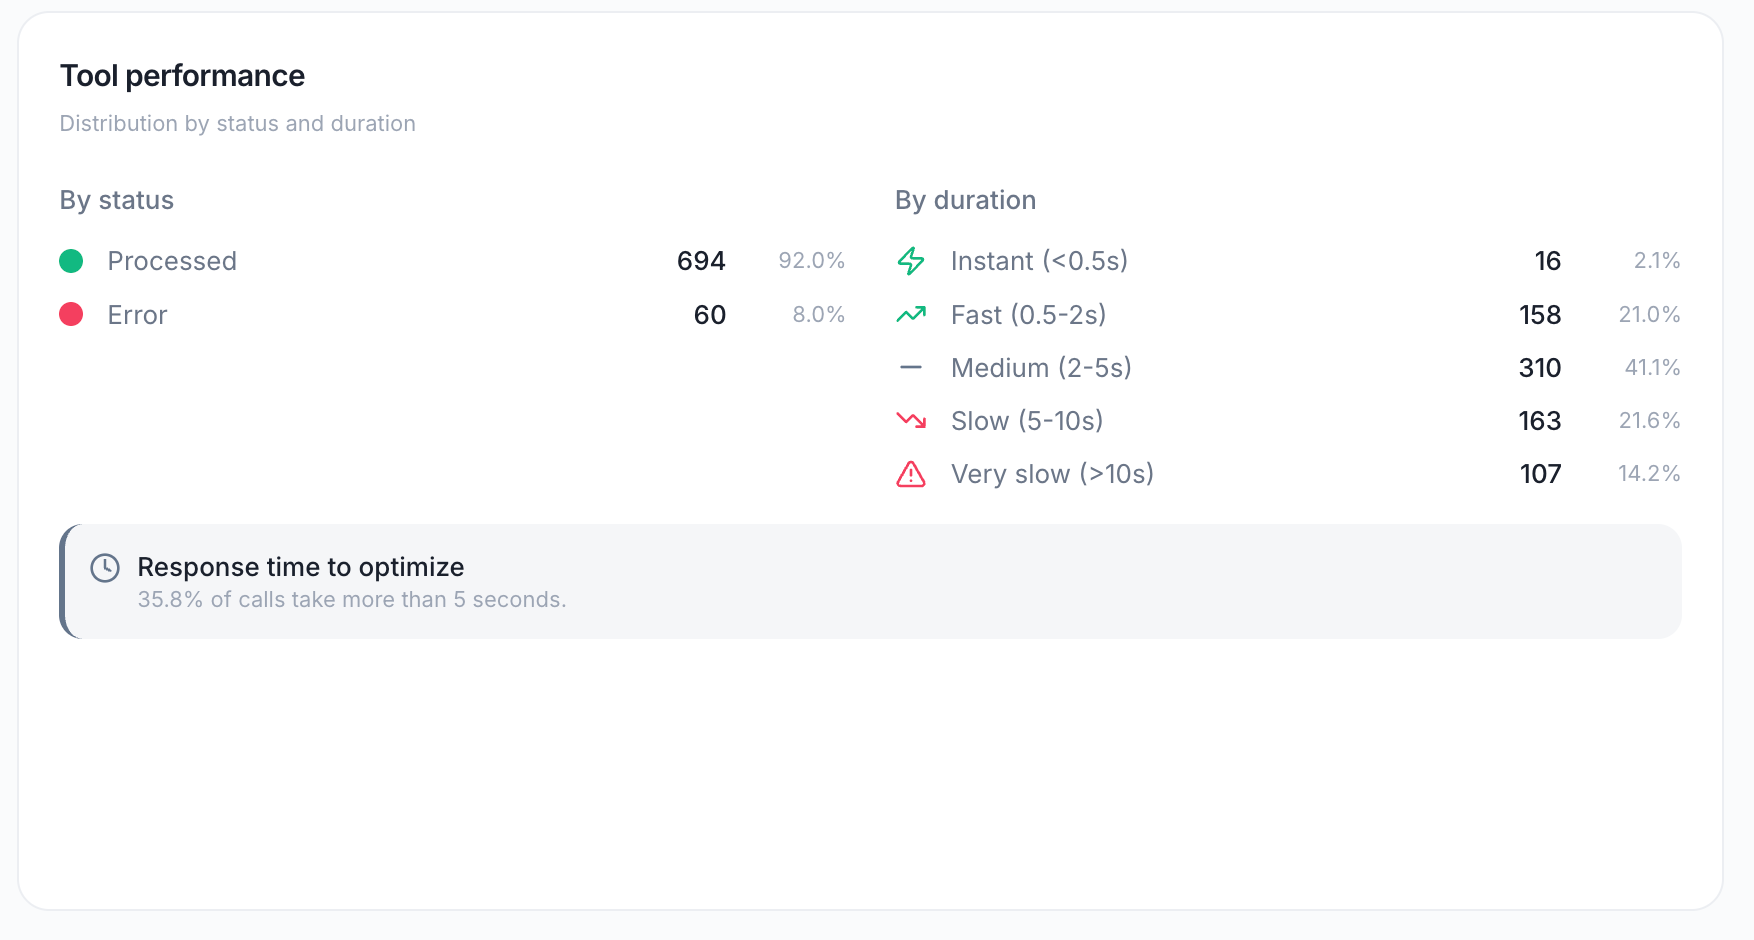Click the Slow trending-down arrow icon
The width and height of the screenshot is (1754, 940).
911,421
